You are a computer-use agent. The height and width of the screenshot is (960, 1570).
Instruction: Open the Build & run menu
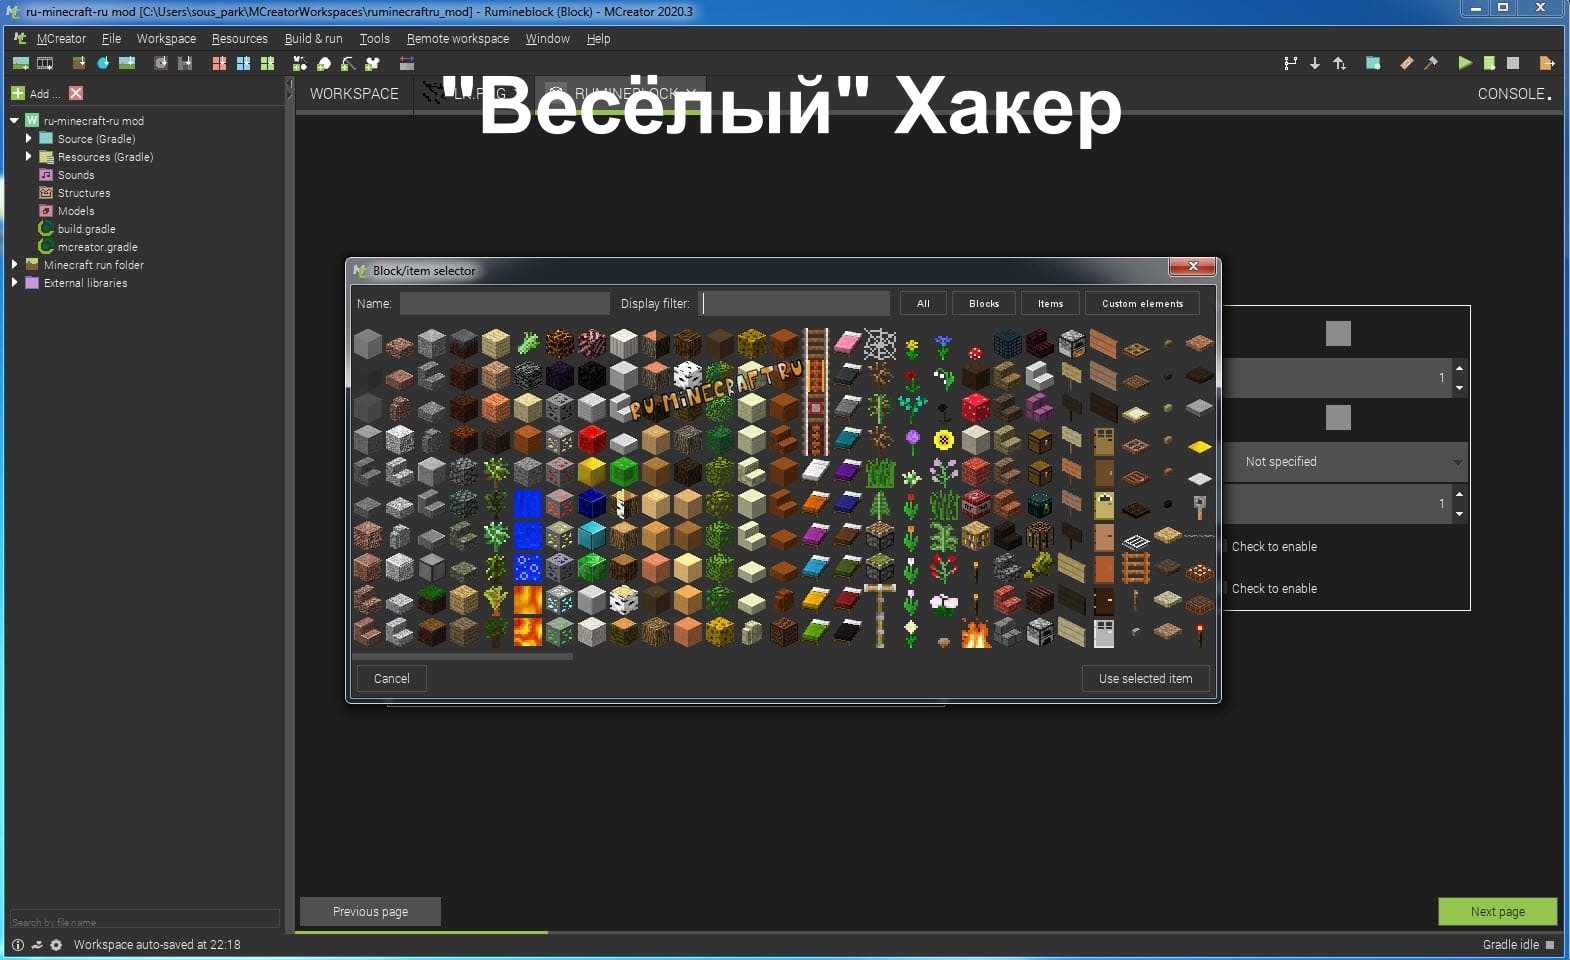(313, 39)
